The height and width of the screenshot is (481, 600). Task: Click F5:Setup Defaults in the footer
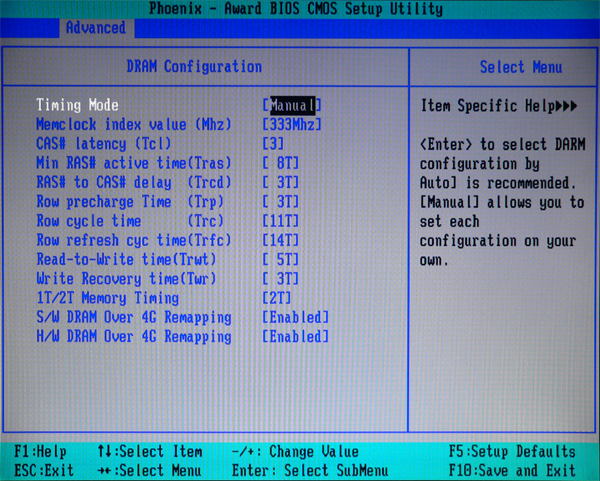pyautogui.click(x=512, y=452)
